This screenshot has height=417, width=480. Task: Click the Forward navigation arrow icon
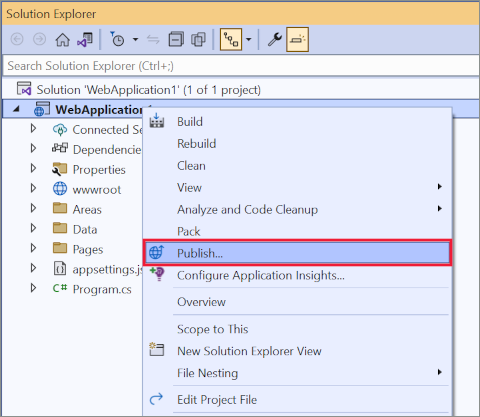coord(39,39)
